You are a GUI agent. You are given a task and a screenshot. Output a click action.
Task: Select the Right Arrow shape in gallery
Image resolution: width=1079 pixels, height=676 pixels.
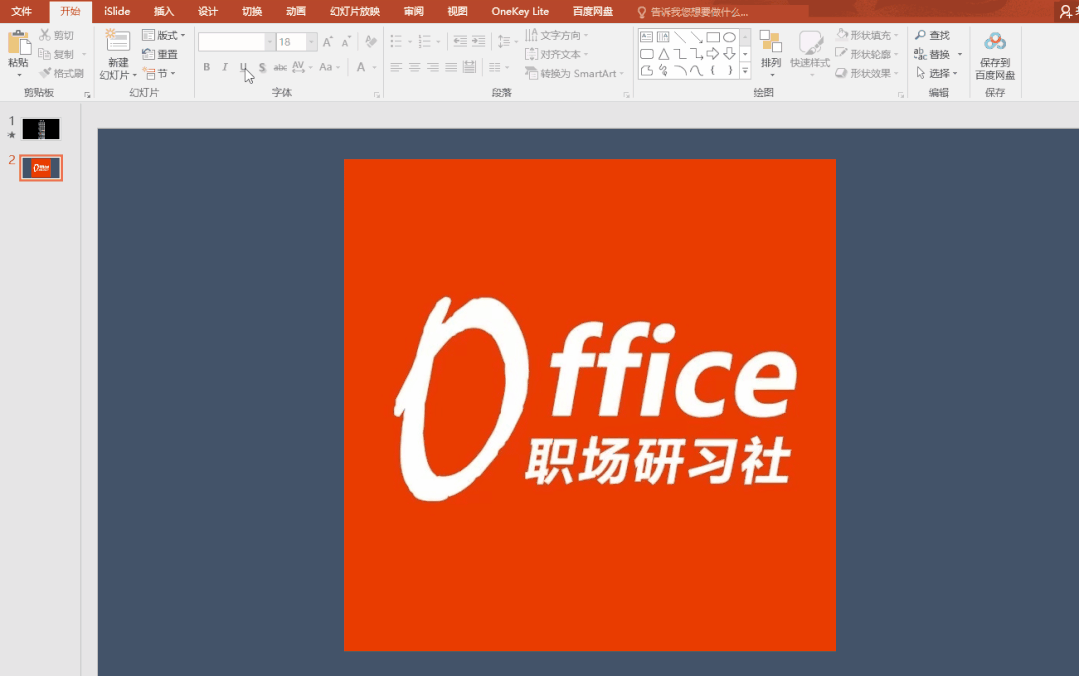(713, 54)
